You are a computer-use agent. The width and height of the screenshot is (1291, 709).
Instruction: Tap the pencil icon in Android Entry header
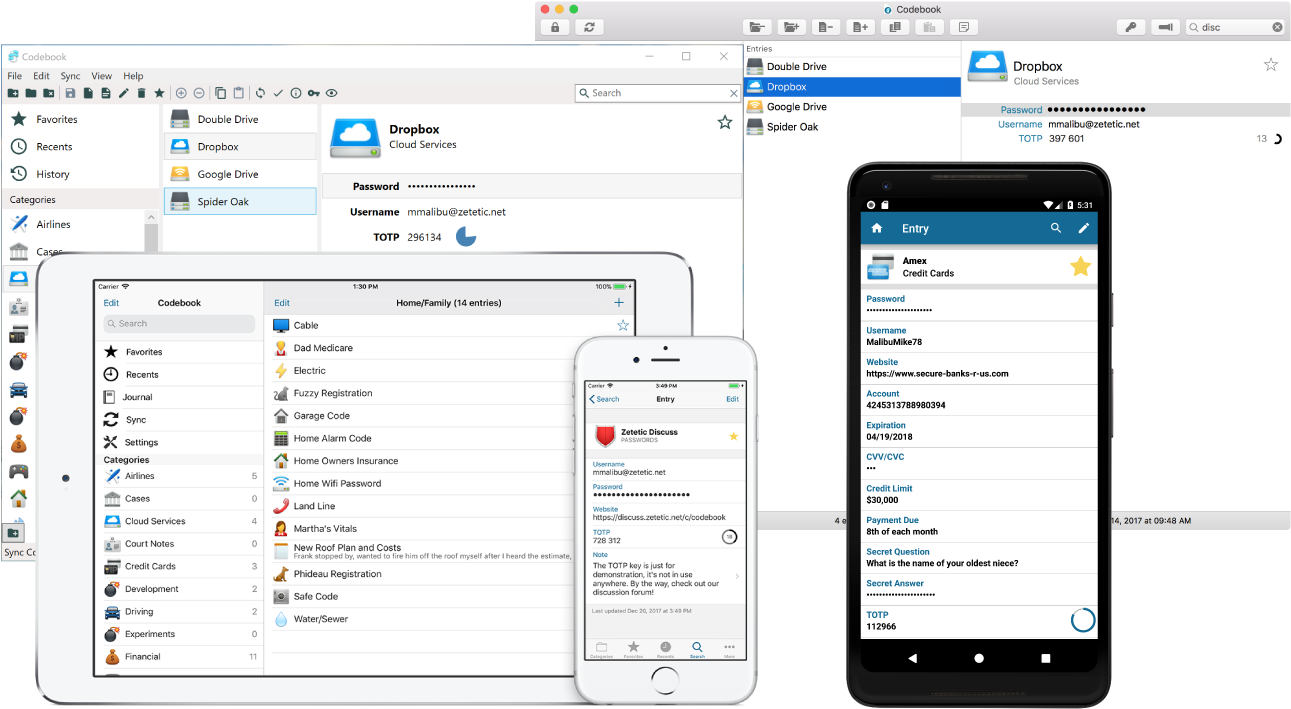tap(1083, 228)
